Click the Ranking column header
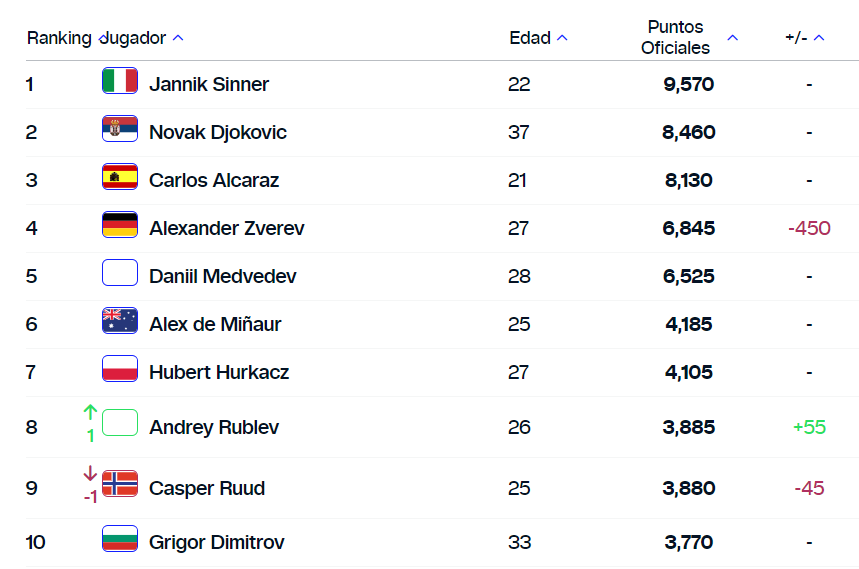Viewport: 859px width, 569px height. 59,38
